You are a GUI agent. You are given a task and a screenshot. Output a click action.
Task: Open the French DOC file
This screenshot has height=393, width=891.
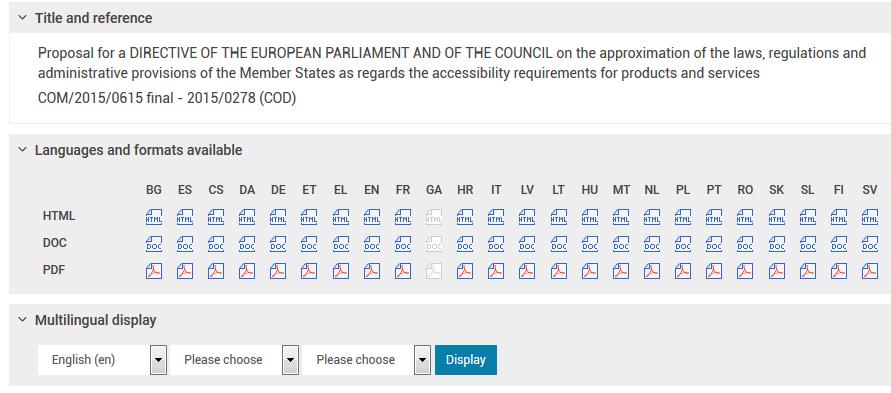pos(403,244)
